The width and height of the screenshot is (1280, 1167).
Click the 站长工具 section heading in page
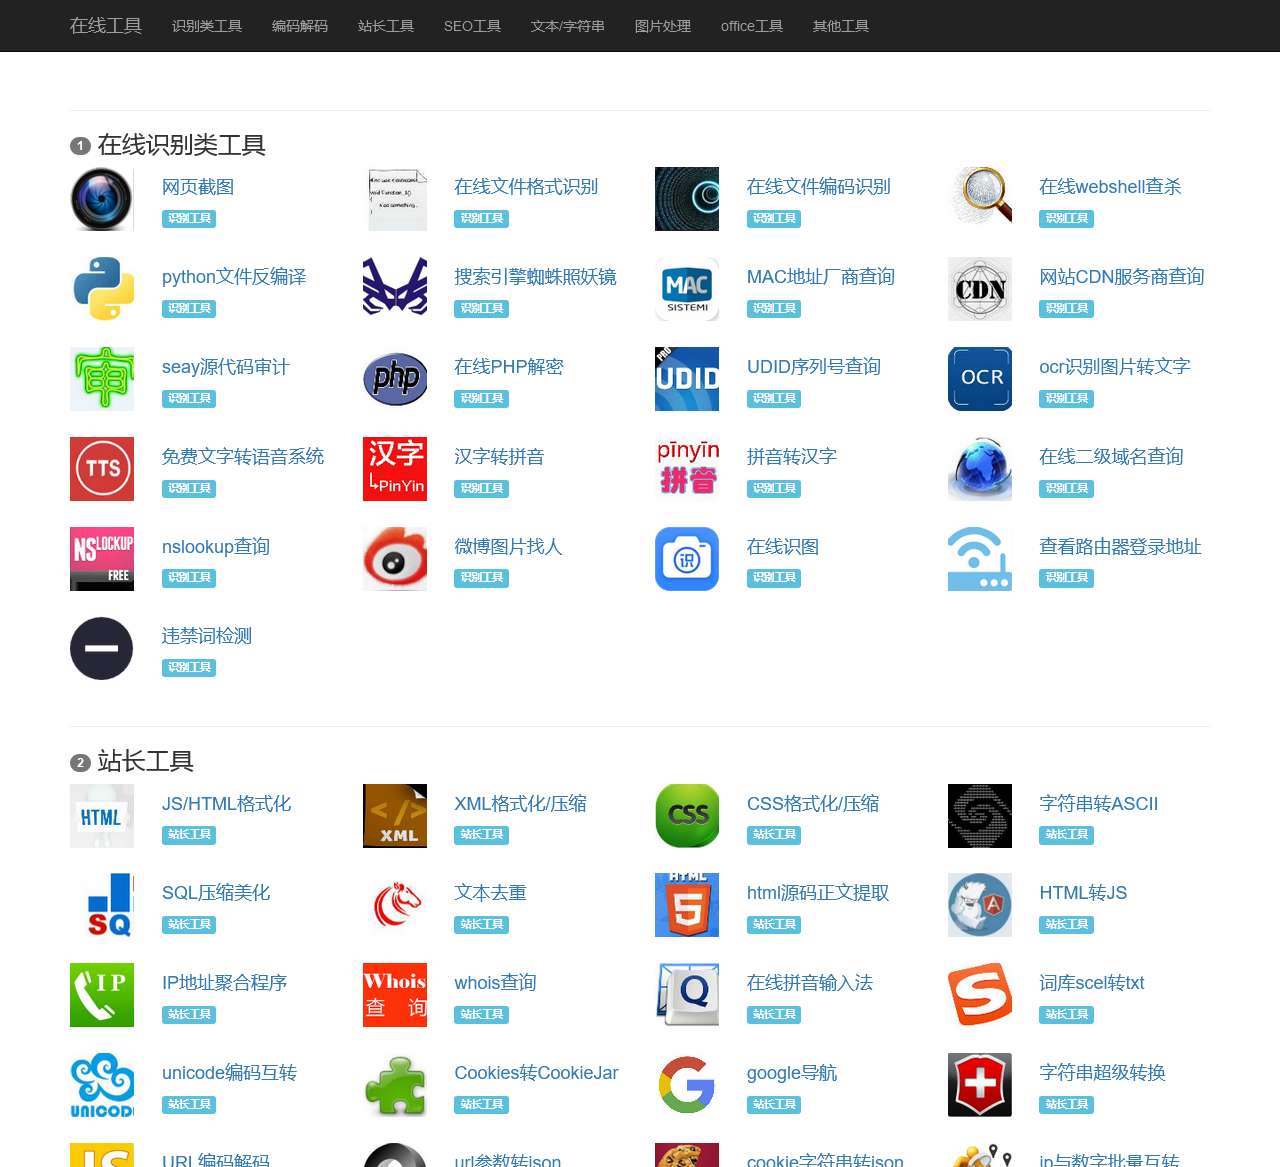pyautogui.click(x=145, y=762)
